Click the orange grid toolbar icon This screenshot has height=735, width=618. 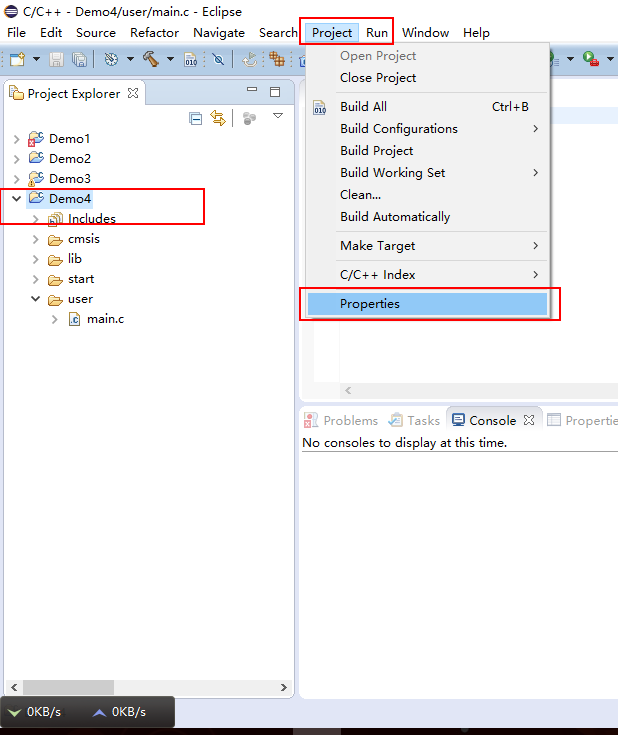[277, 60]
